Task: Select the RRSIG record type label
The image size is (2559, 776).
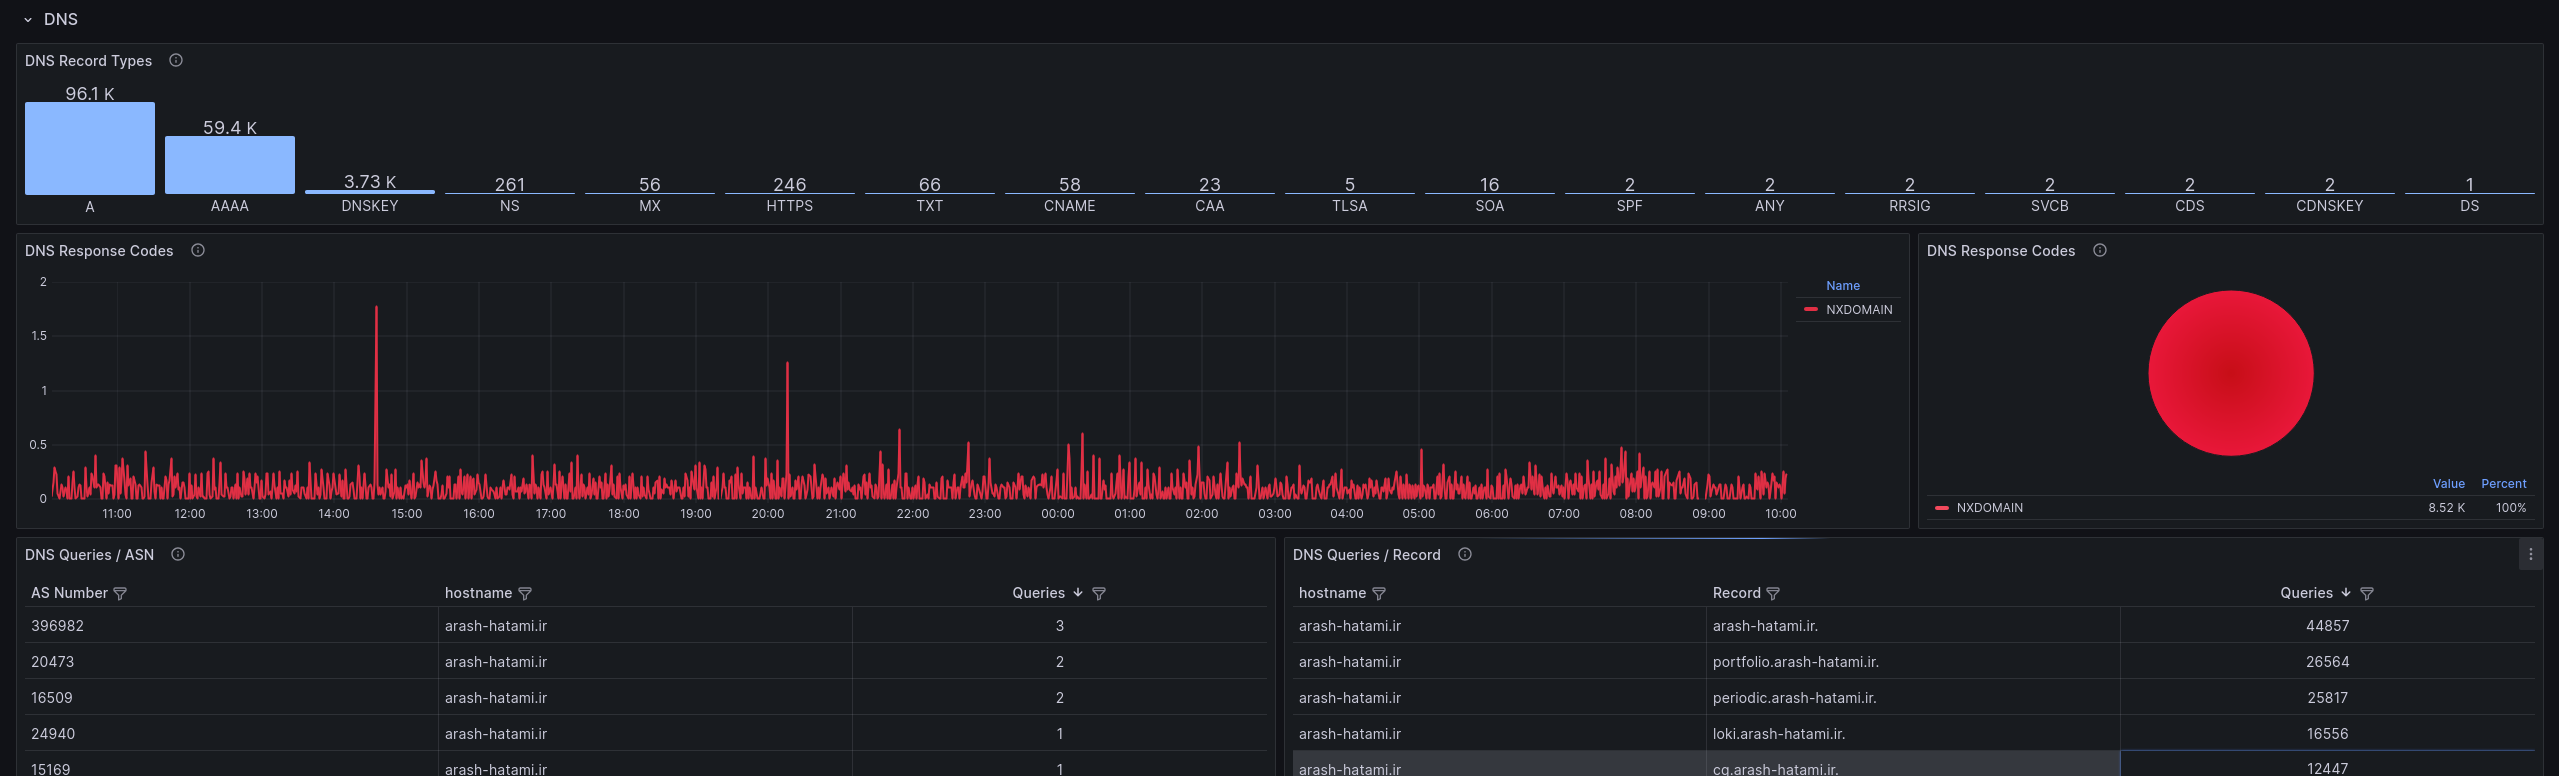Action: point(1910,206)
